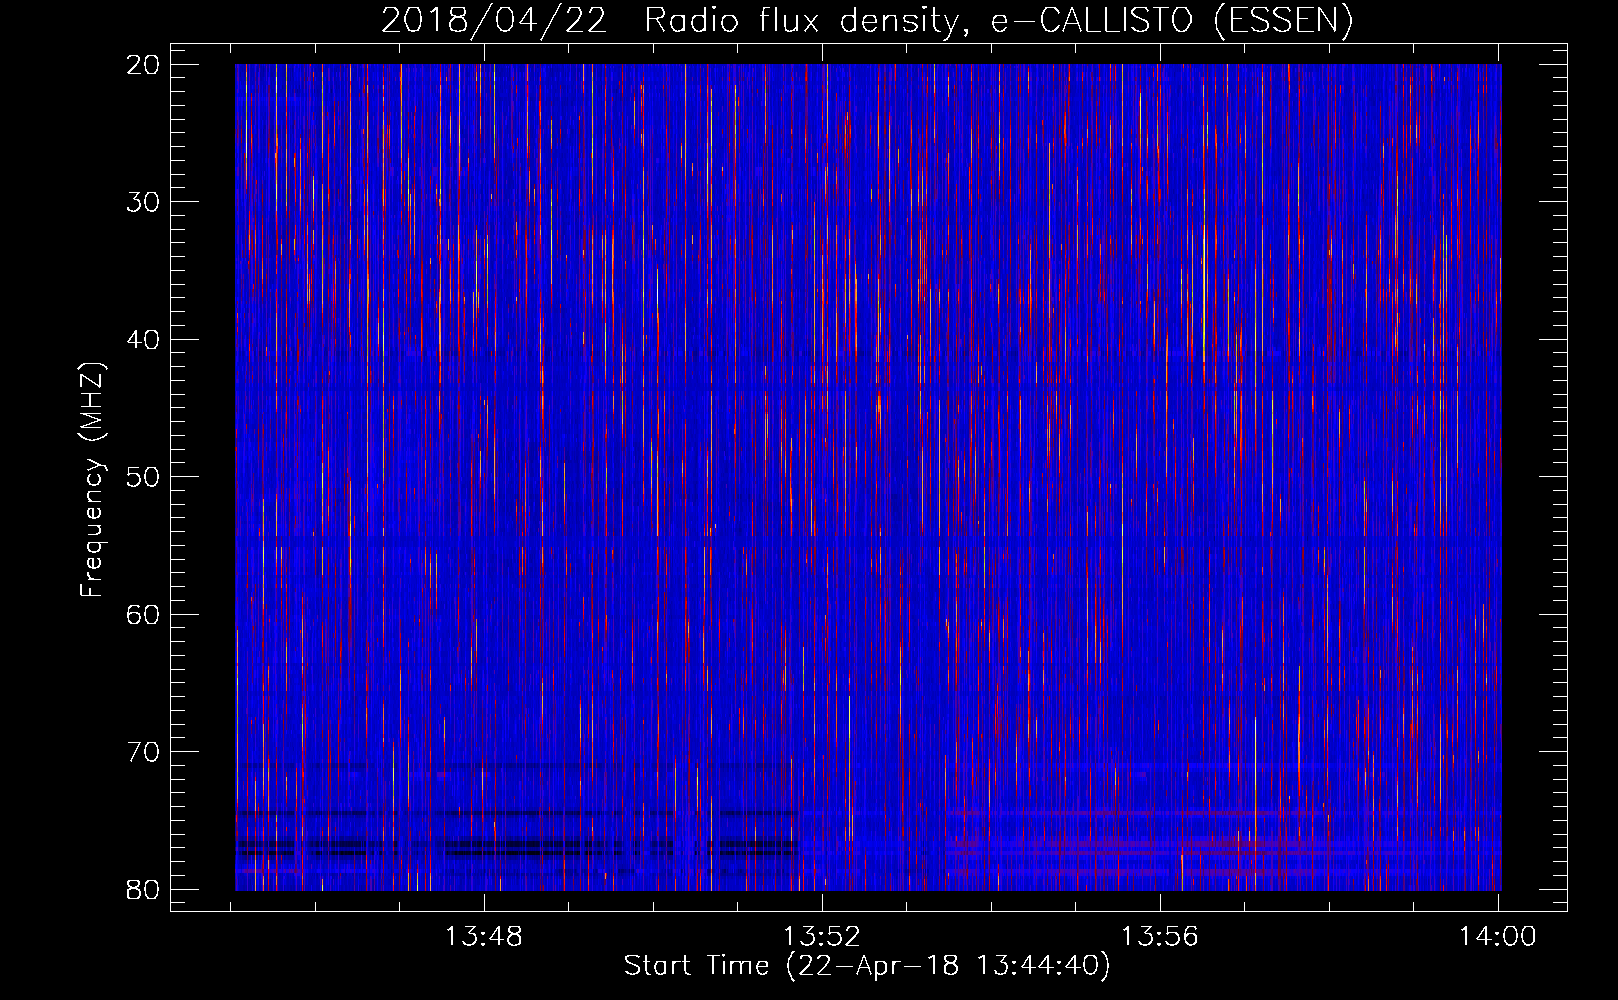Select the 20 frequency tick label
The height and width of the screenshot is (1000, 1618).
[x=143, y=65]
